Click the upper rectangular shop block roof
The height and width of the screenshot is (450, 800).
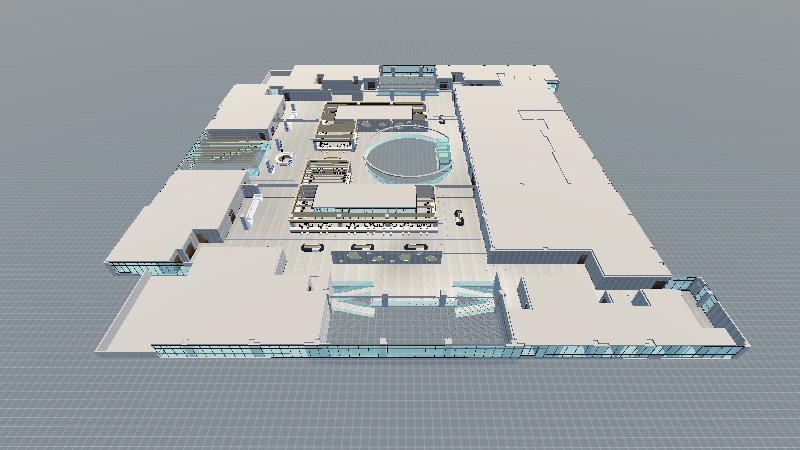(x=337, y=129)
